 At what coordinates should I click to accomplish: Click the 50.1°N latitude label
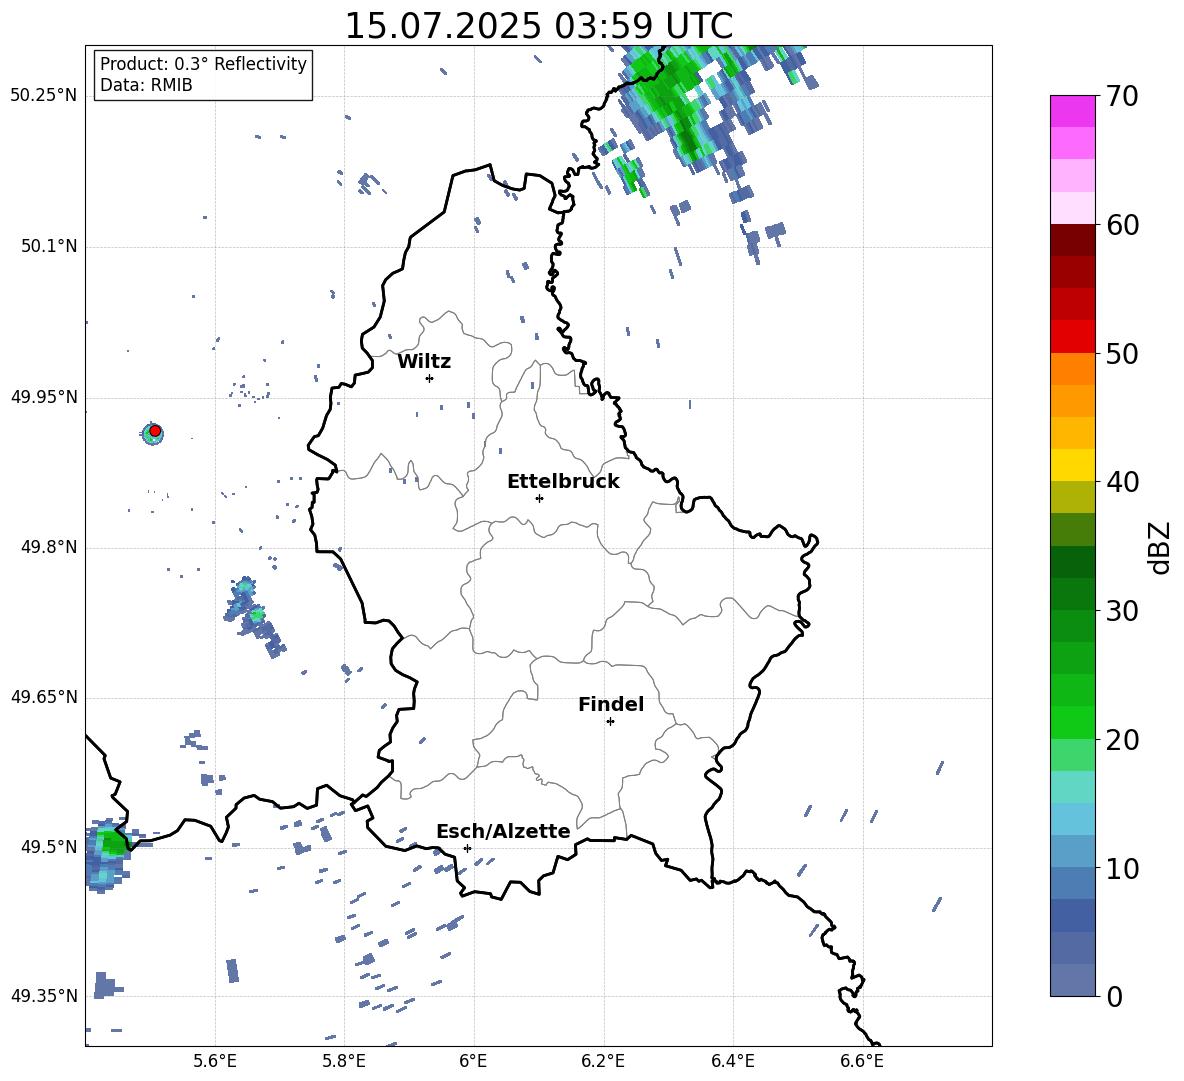[x=49, y=247]
